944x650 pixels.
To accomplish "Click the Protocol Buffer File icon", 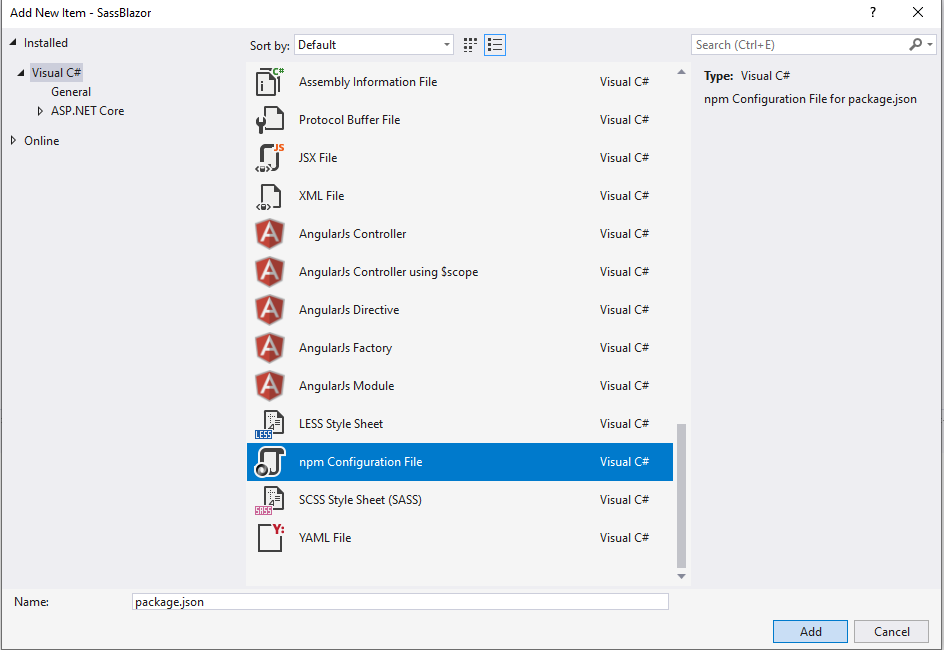I will coord(269,120).
